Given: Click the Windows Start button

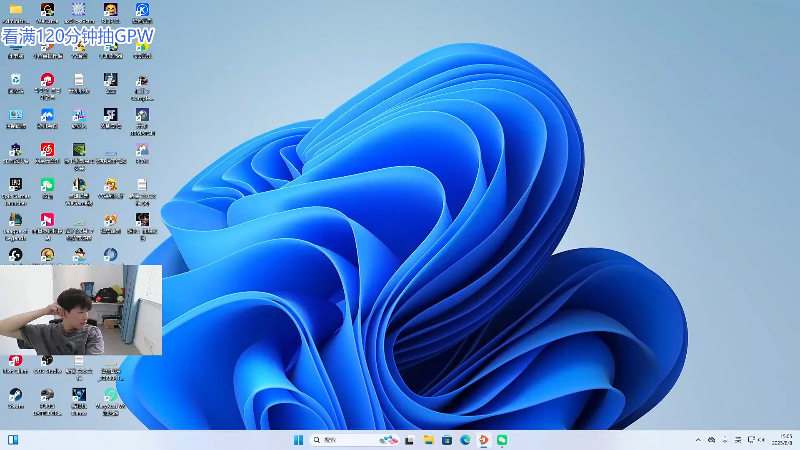Looking at the screenshot, I should pyautogui.click(x=298, y=440).
